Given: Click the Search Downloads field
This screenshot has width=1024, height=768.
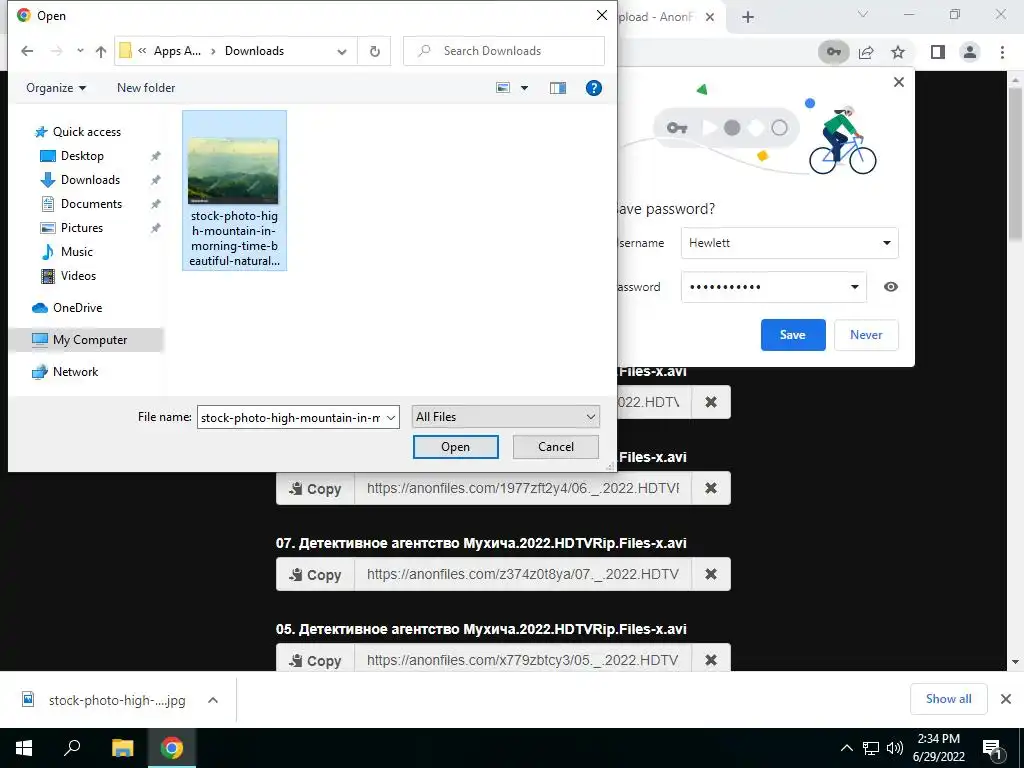Looking at the screenshot, I should coord(504,51).
